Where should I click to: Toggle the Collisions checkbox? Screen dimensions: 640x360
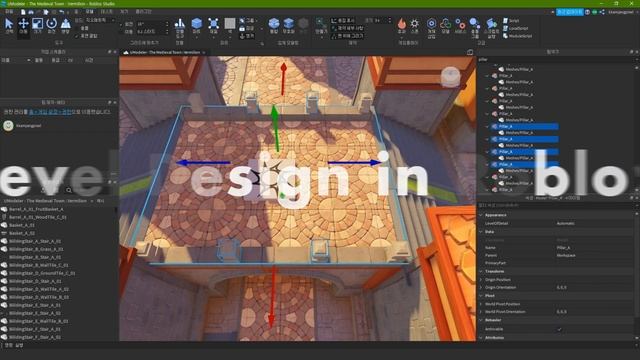[76, 28]
